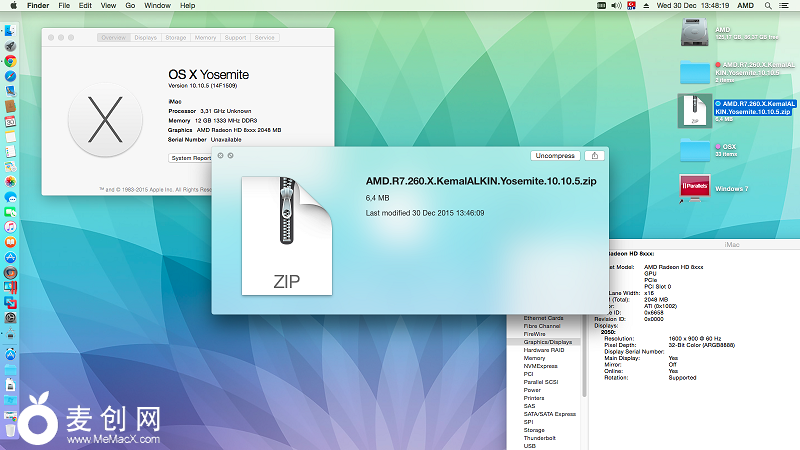Click the Share button in Quick Look
The height and width of the screenshot is (450, 800).
click(x=595, y=156)
